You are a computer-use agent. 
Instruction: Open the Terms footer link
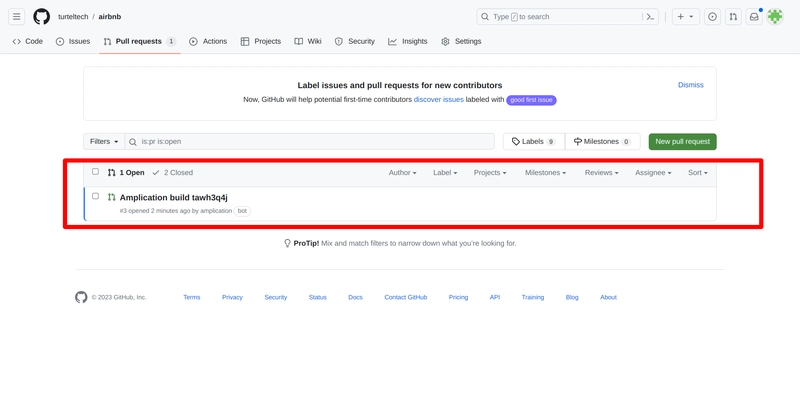(192, 297)
